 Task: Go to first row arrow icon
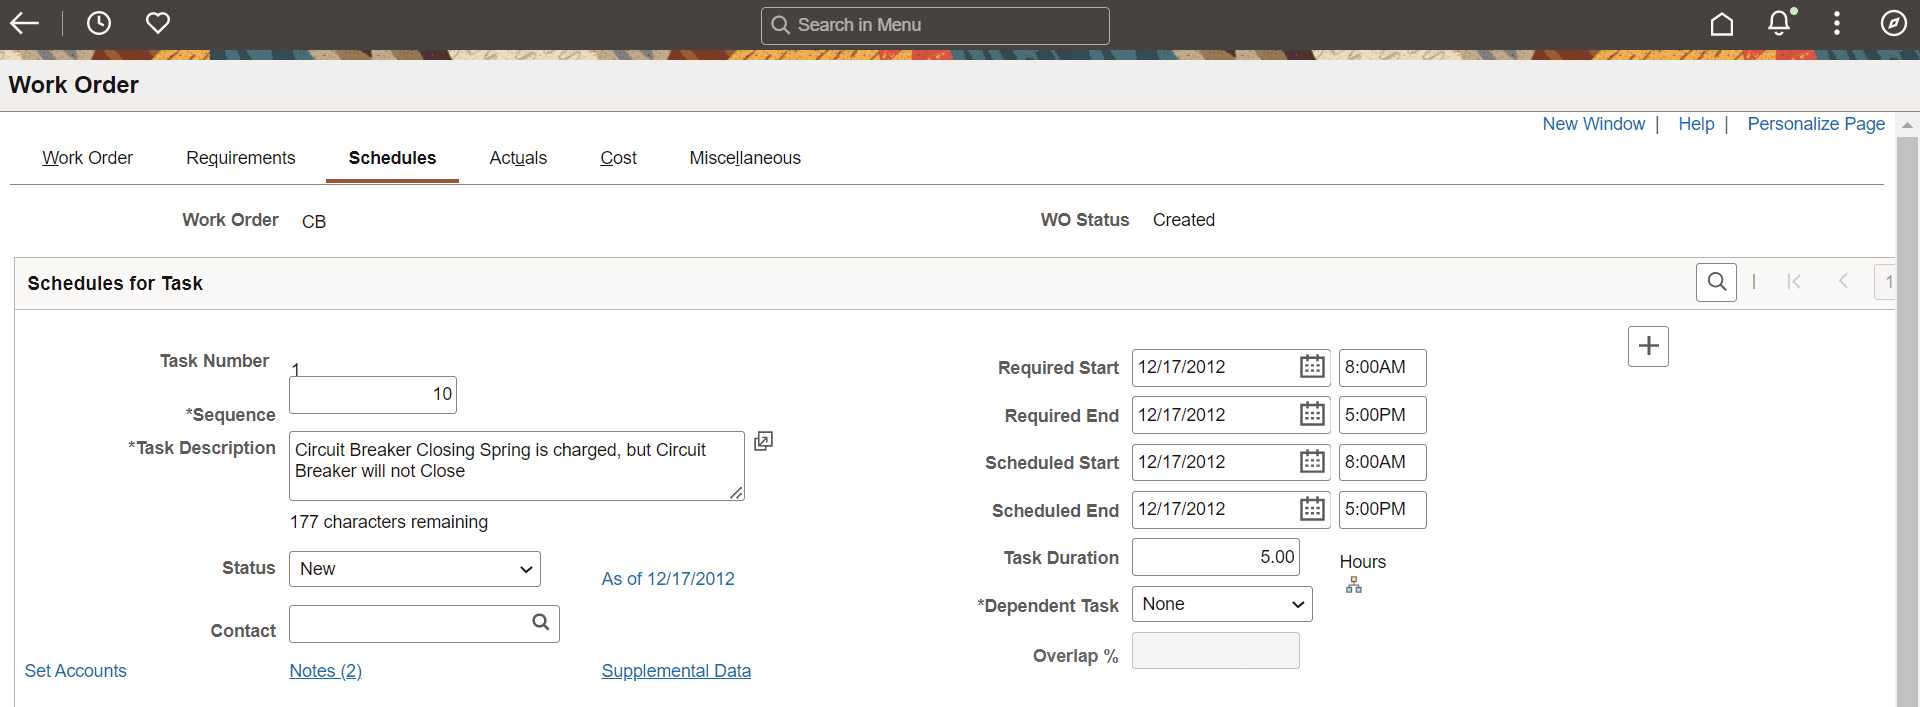(x=1794, y=282)
